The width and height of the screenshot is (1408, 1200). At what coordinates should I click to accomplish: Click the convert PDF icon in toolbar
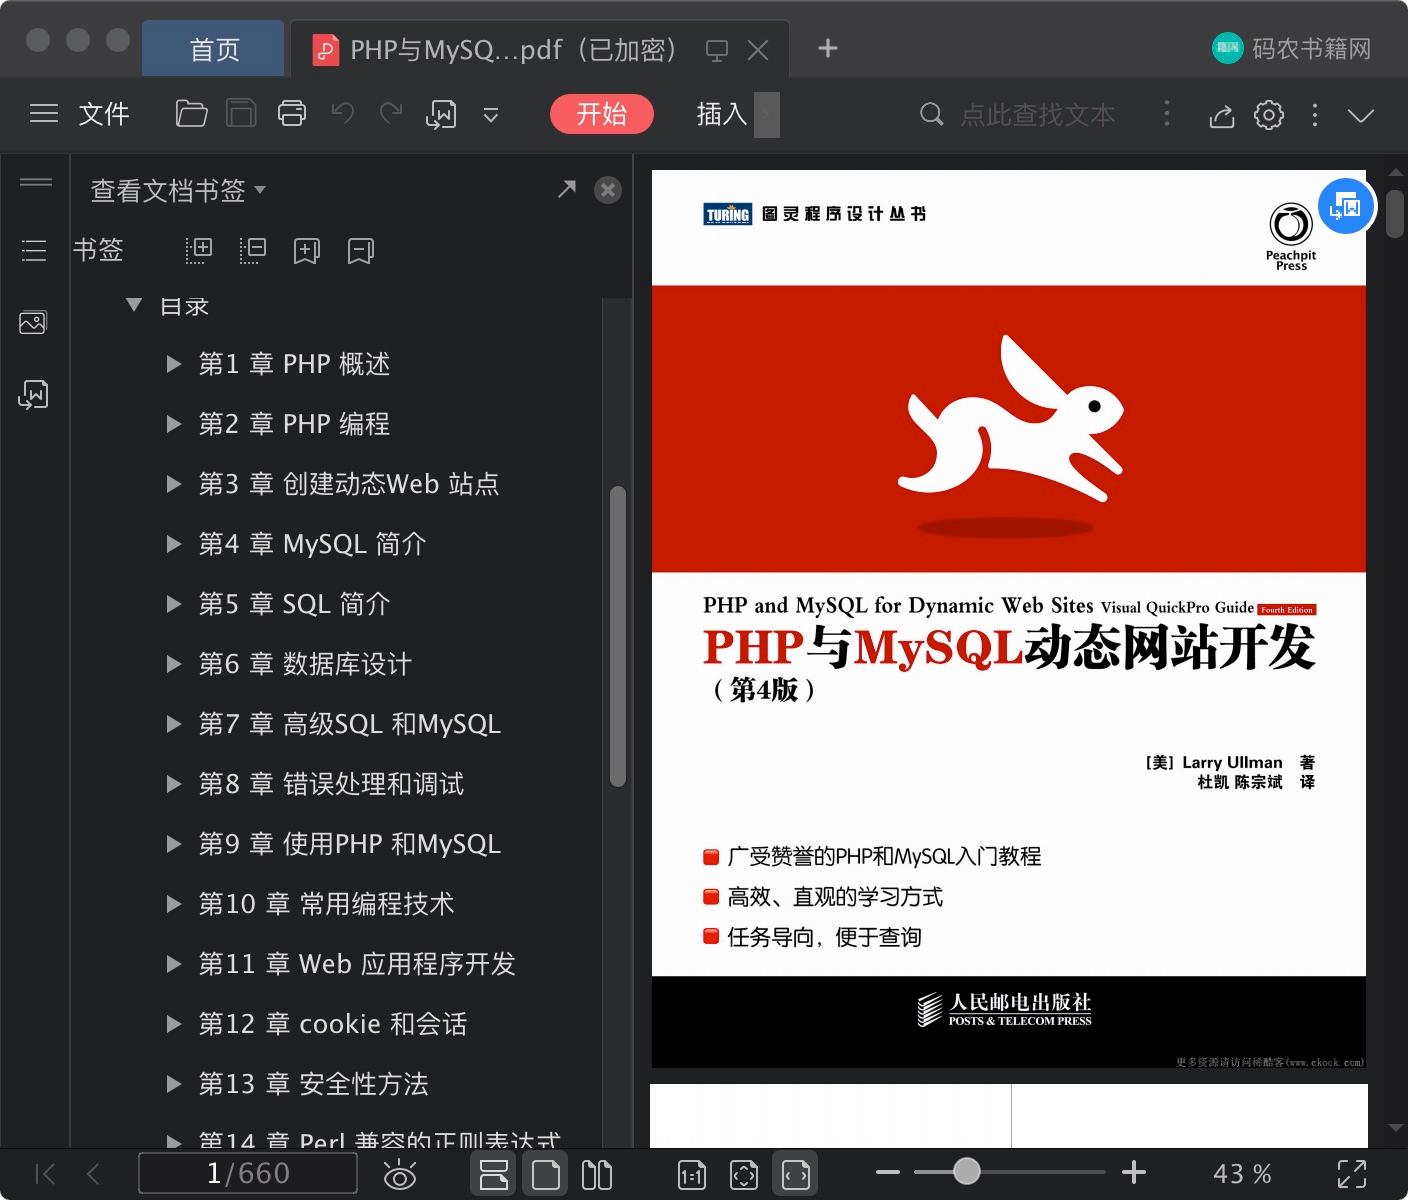441,115
